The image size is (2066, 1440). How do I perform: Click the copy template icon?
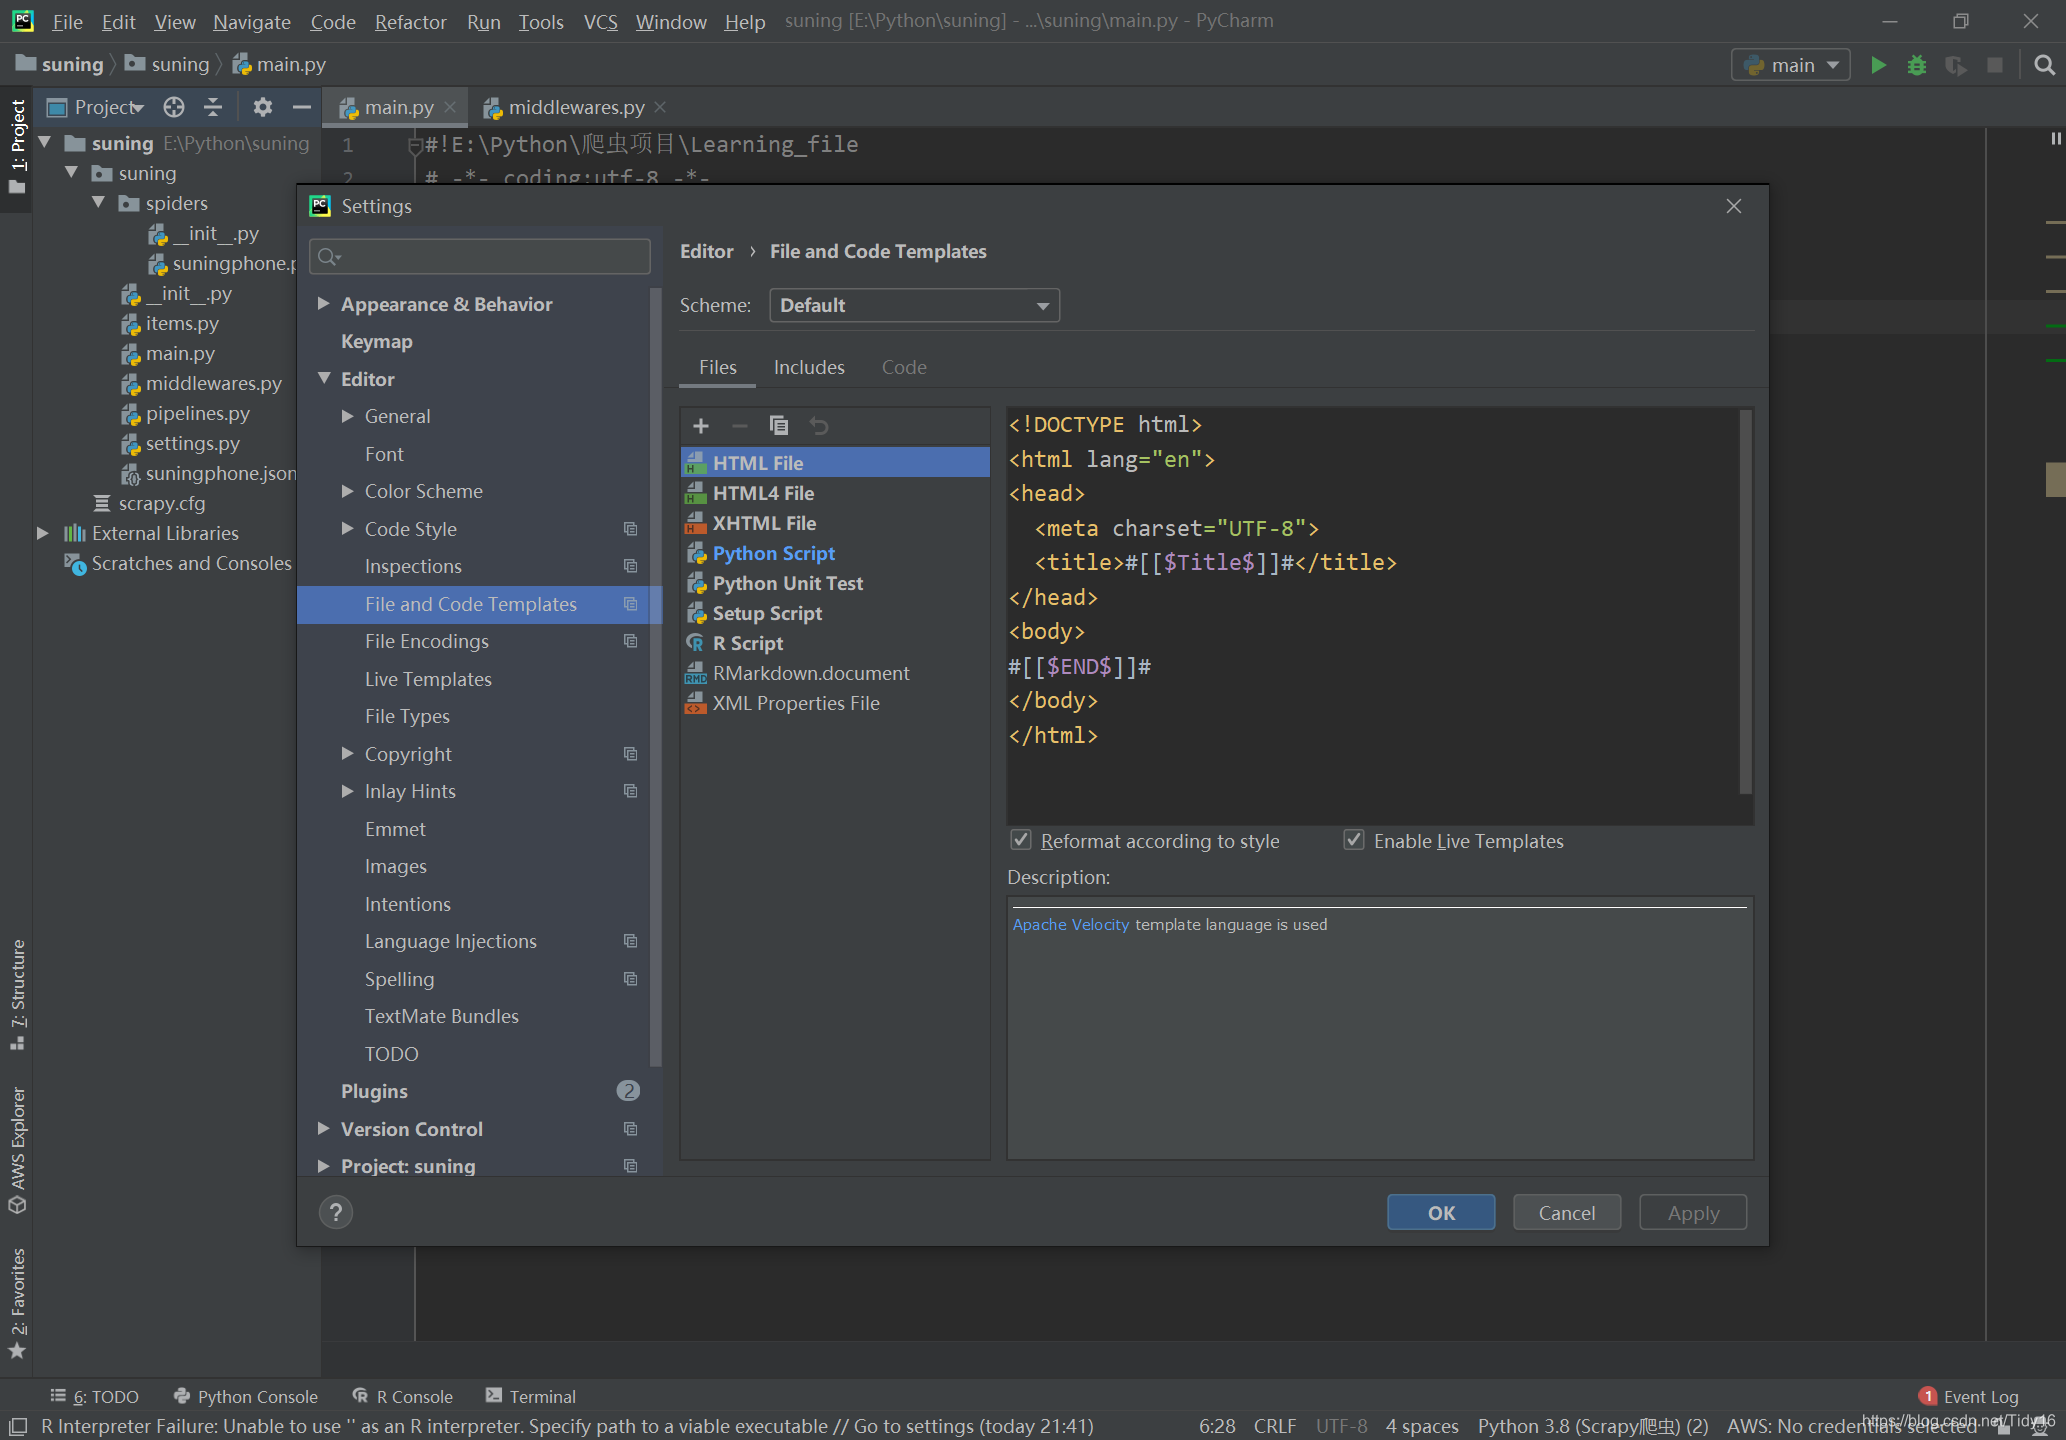[779, 424]
